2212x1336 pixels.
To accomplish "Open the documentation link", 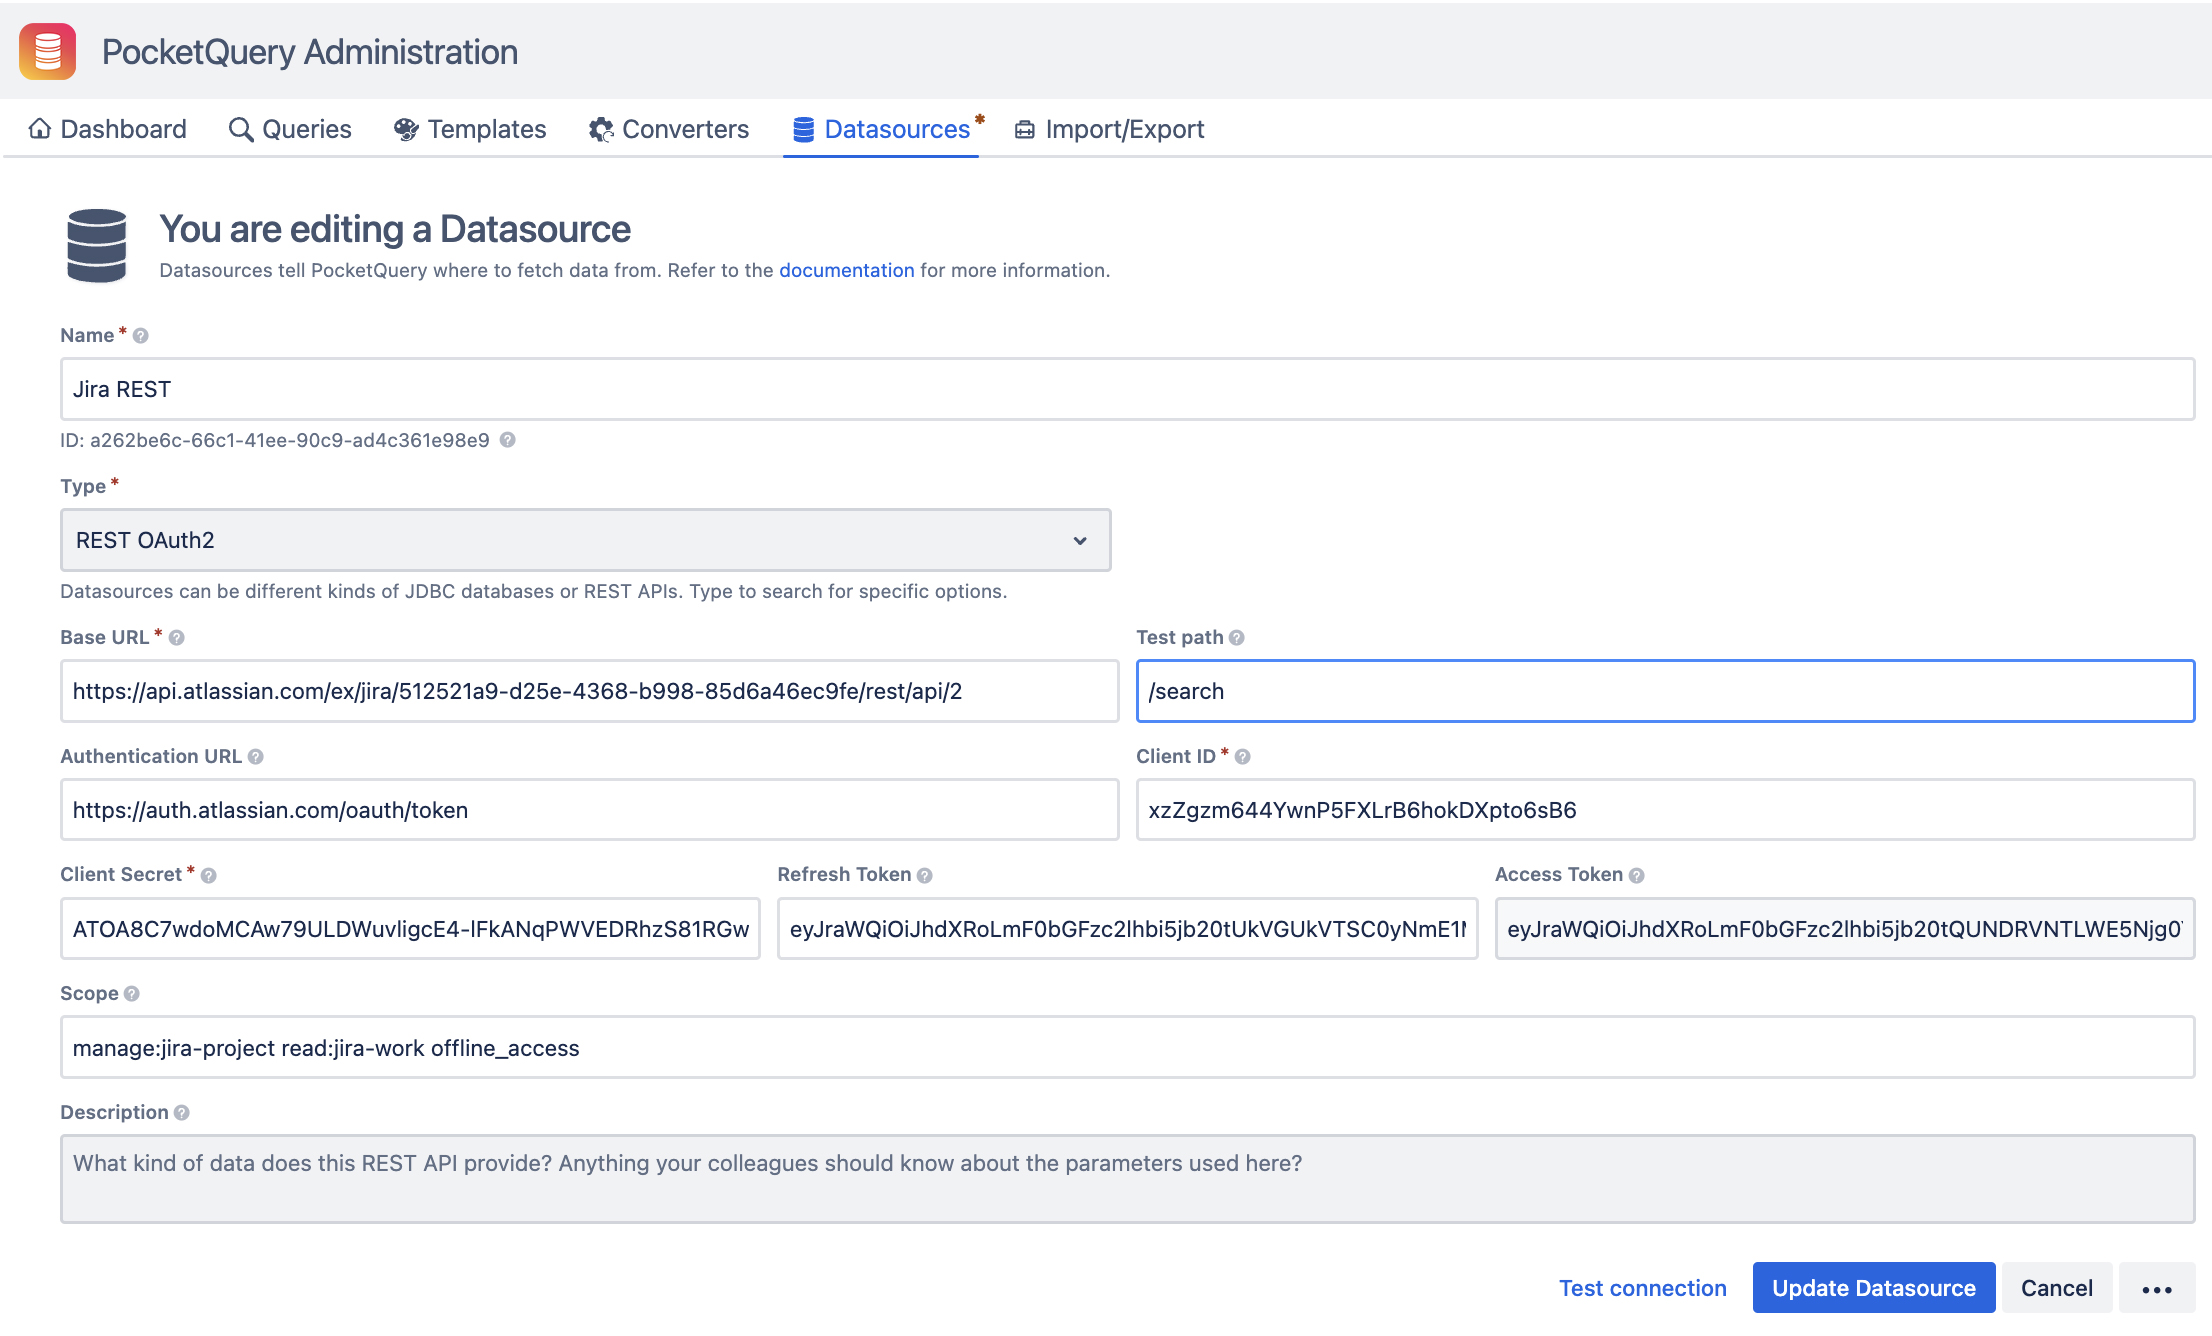I will coord(846,270).
